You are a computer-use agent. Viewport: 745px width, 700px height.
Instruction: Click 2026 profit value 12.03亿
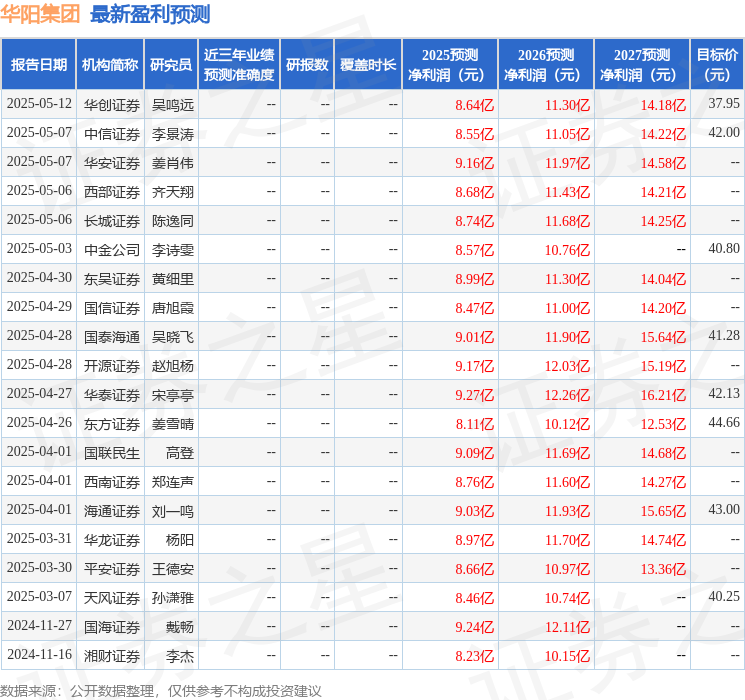(x=567, y=366)
